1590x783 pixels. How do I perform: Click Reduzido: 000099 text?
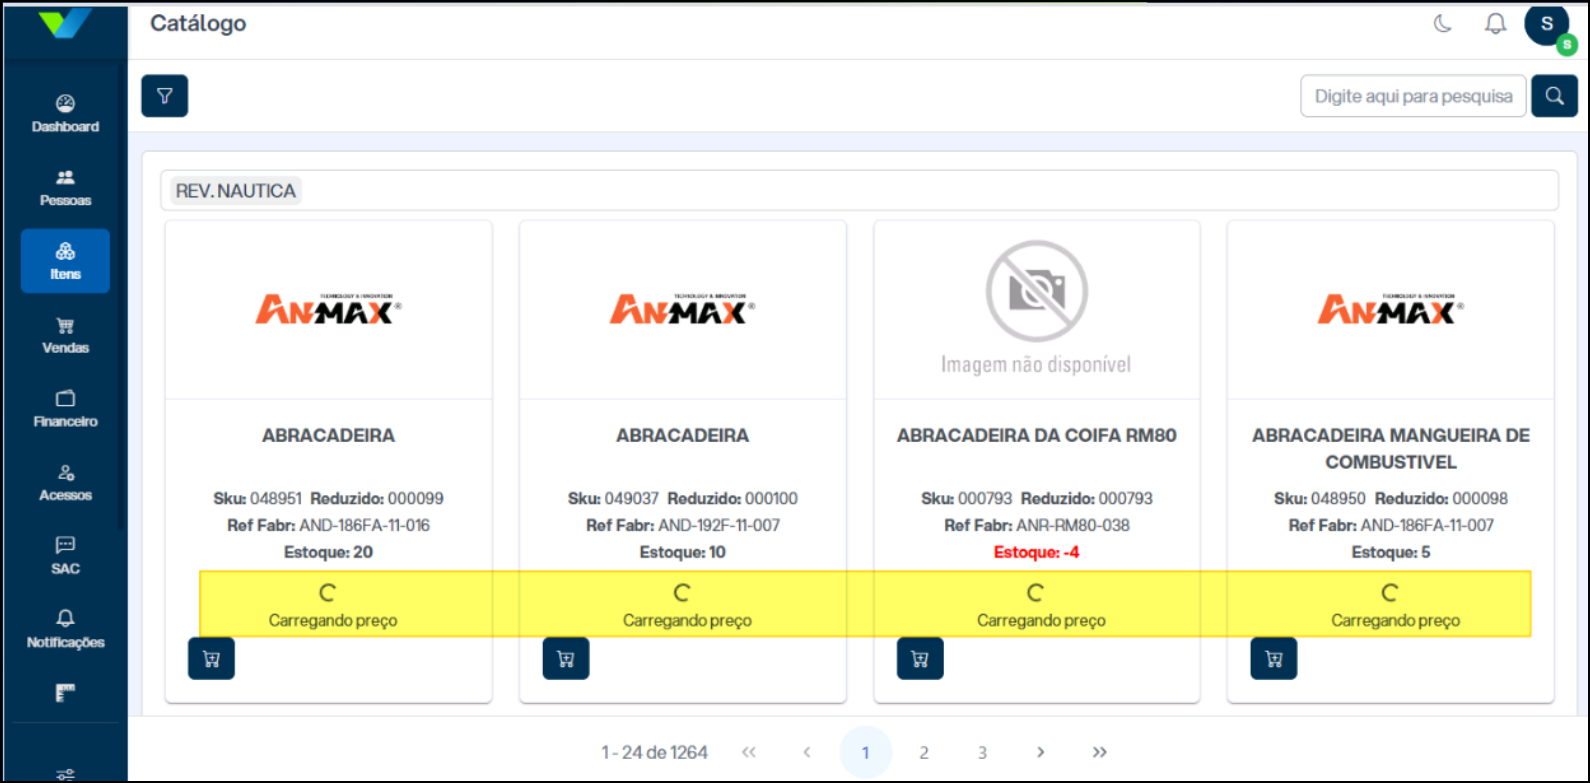[377, 498]
